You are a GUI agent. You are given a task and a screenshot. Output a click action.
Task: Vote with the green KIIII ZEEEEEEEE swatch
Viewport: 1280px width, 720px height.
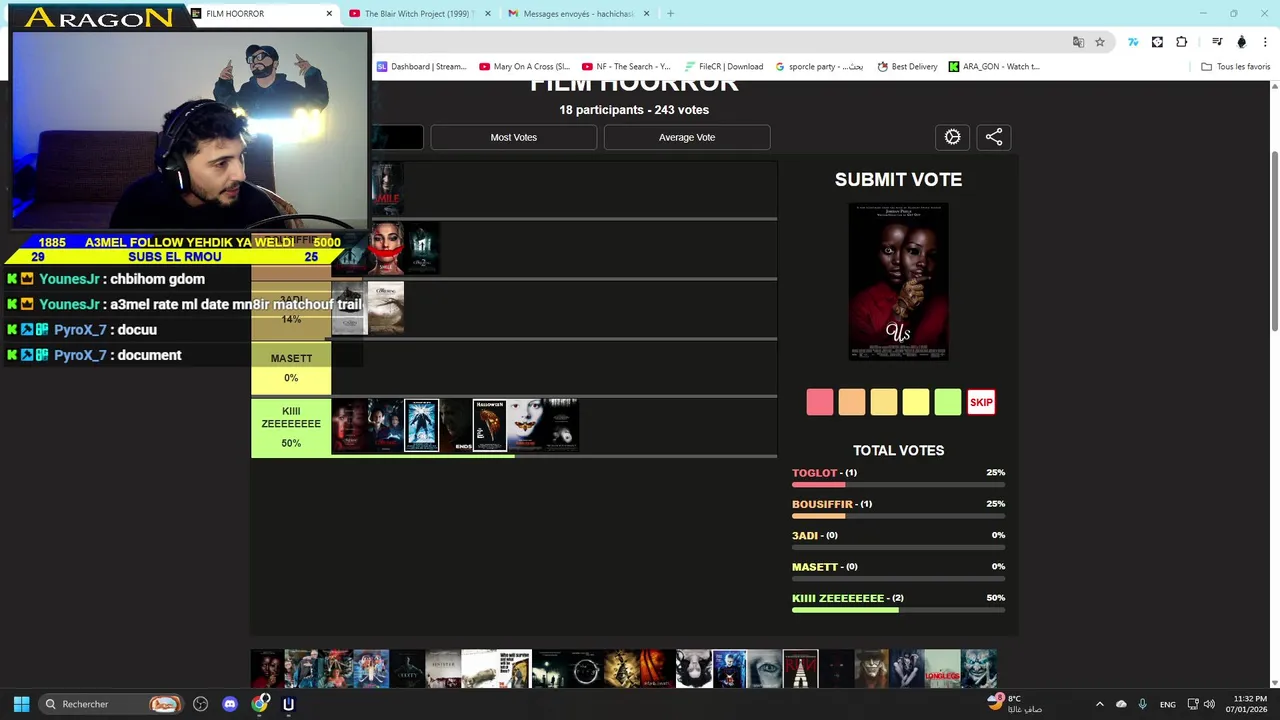[948, 402]
